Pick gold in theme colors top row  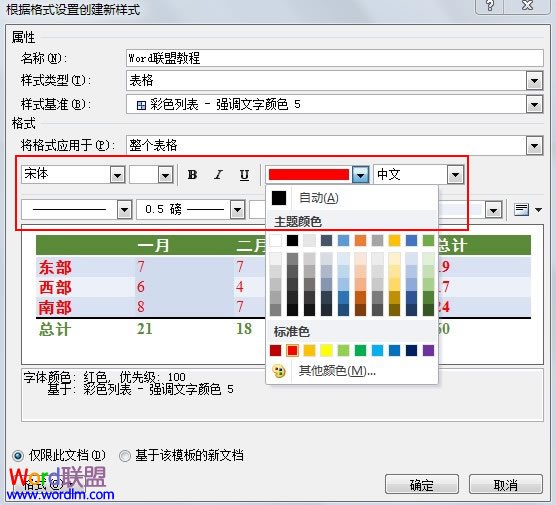pos(394,240)
